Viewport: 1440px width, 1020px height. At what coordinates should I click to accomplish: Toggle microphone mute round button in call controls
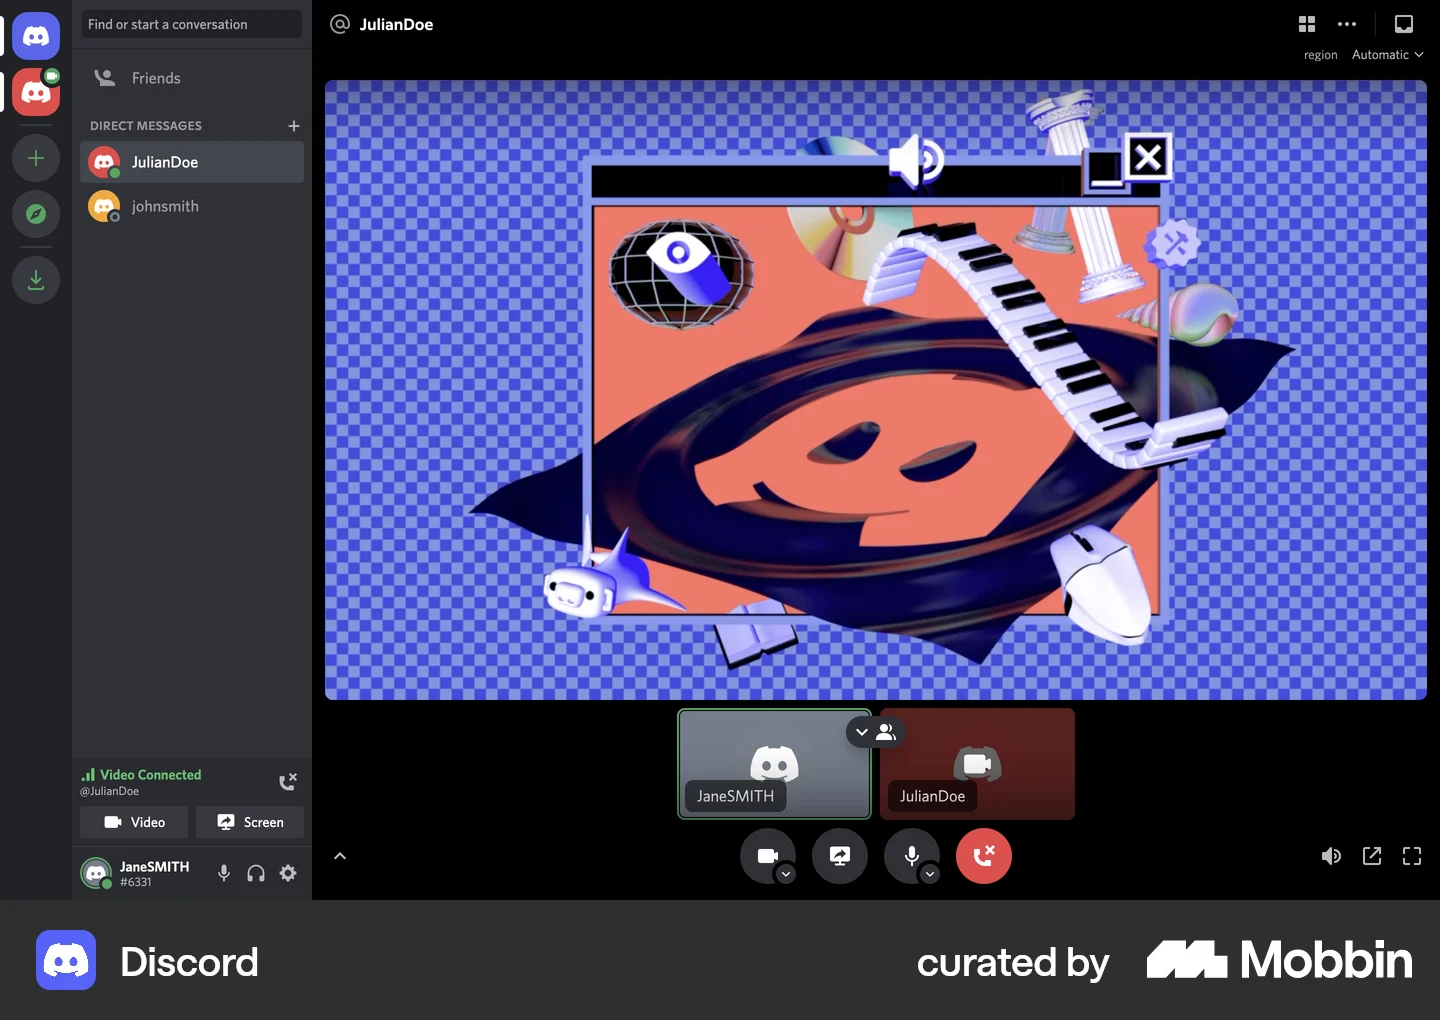[x=910, y=855]
